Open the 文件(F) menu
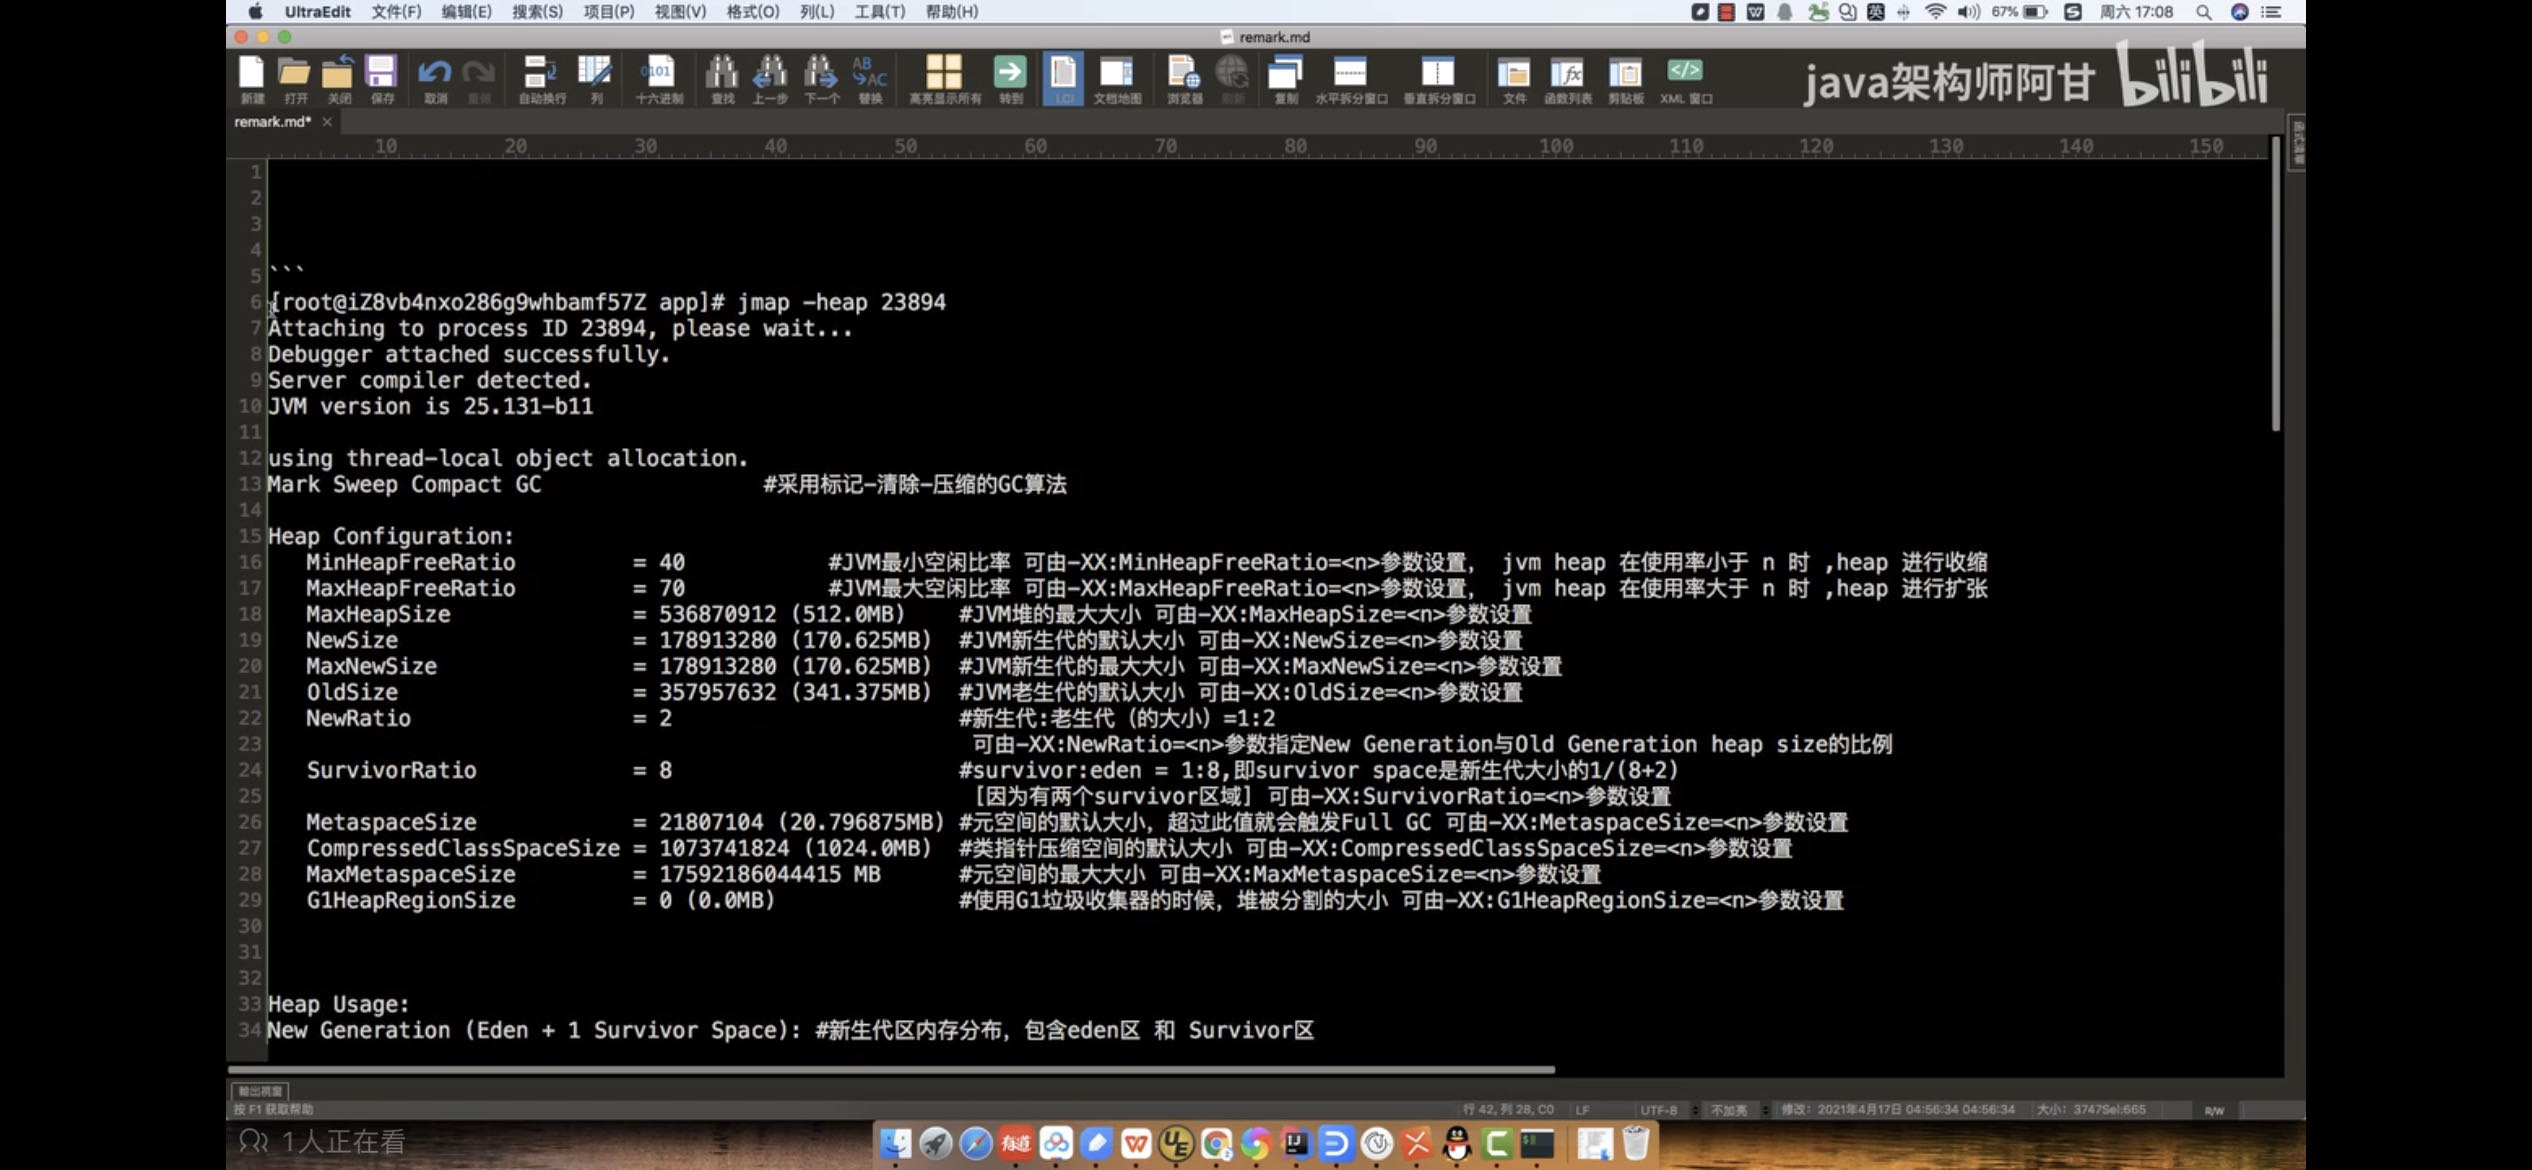 (396, 12)
